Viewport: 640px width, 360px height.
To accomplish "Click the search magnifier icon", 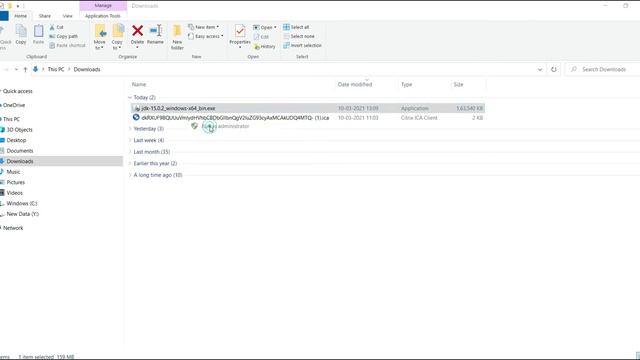I will 574,69.
